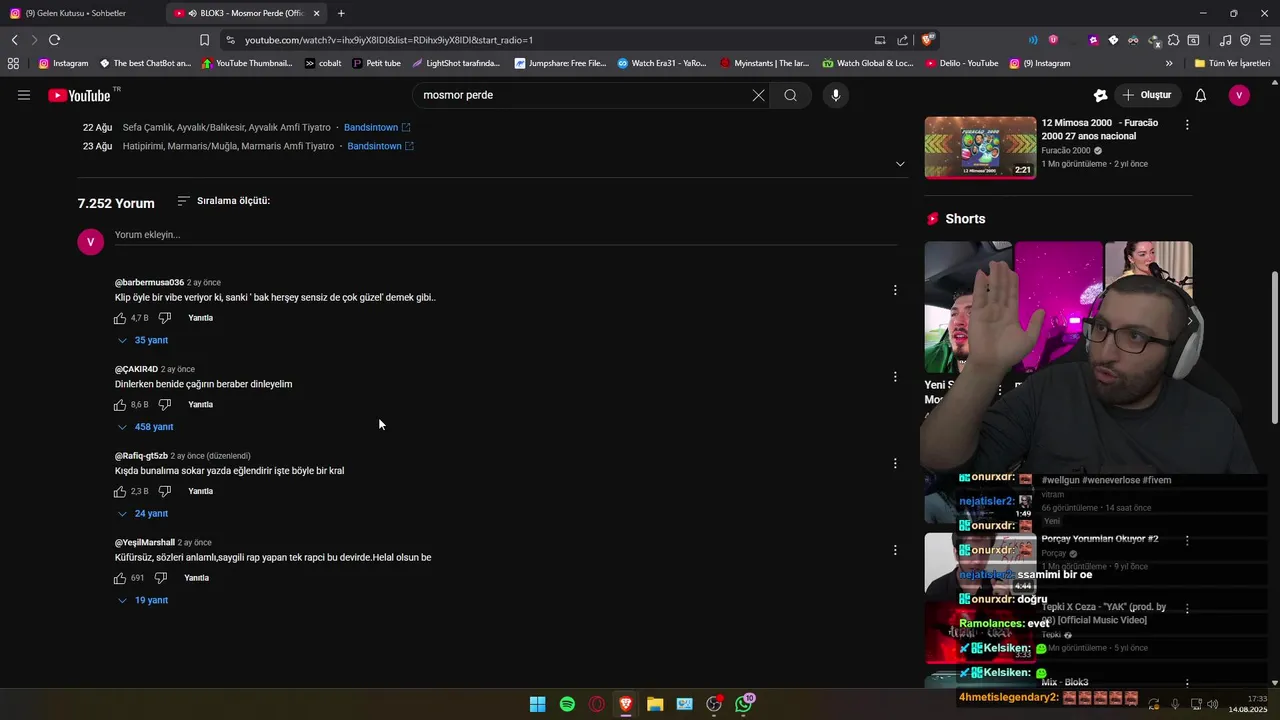
Task: Dislike the @Rafiq-gt5zb comment
Action: (x=165, y=491)
